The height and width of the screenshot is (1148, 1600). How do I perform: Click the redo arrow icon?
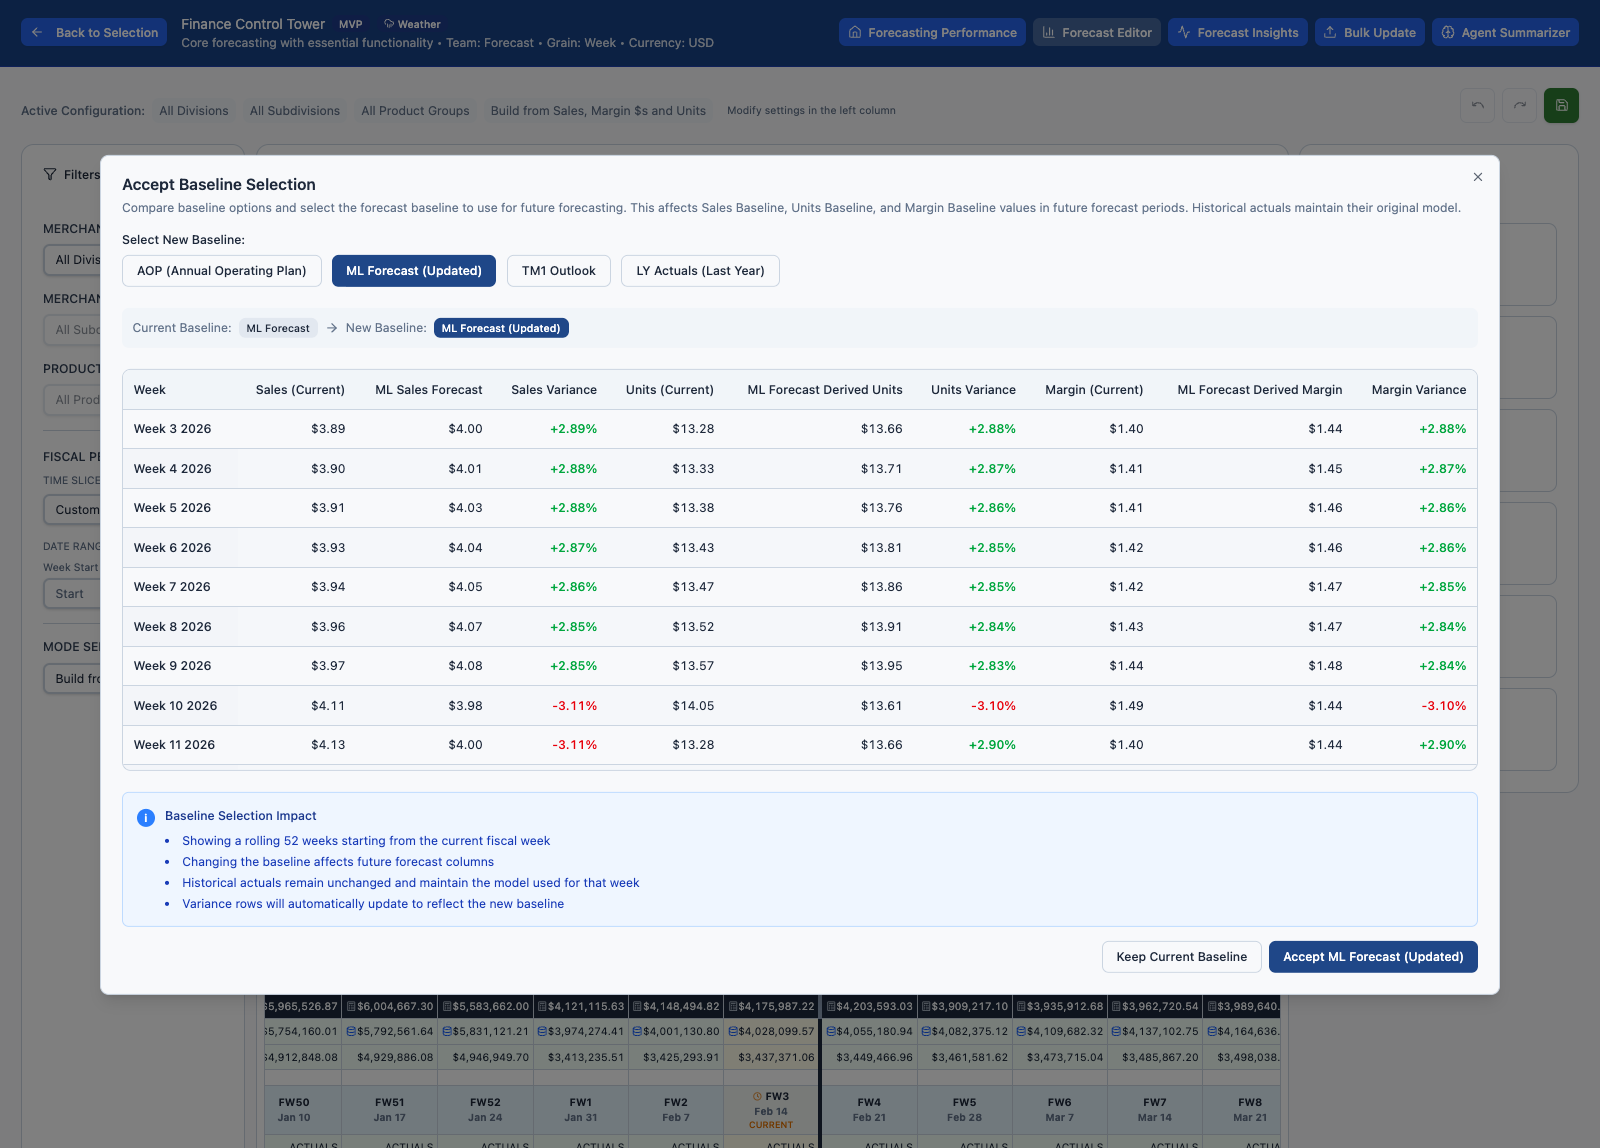pyautogui.click(x=1519, y=105)
